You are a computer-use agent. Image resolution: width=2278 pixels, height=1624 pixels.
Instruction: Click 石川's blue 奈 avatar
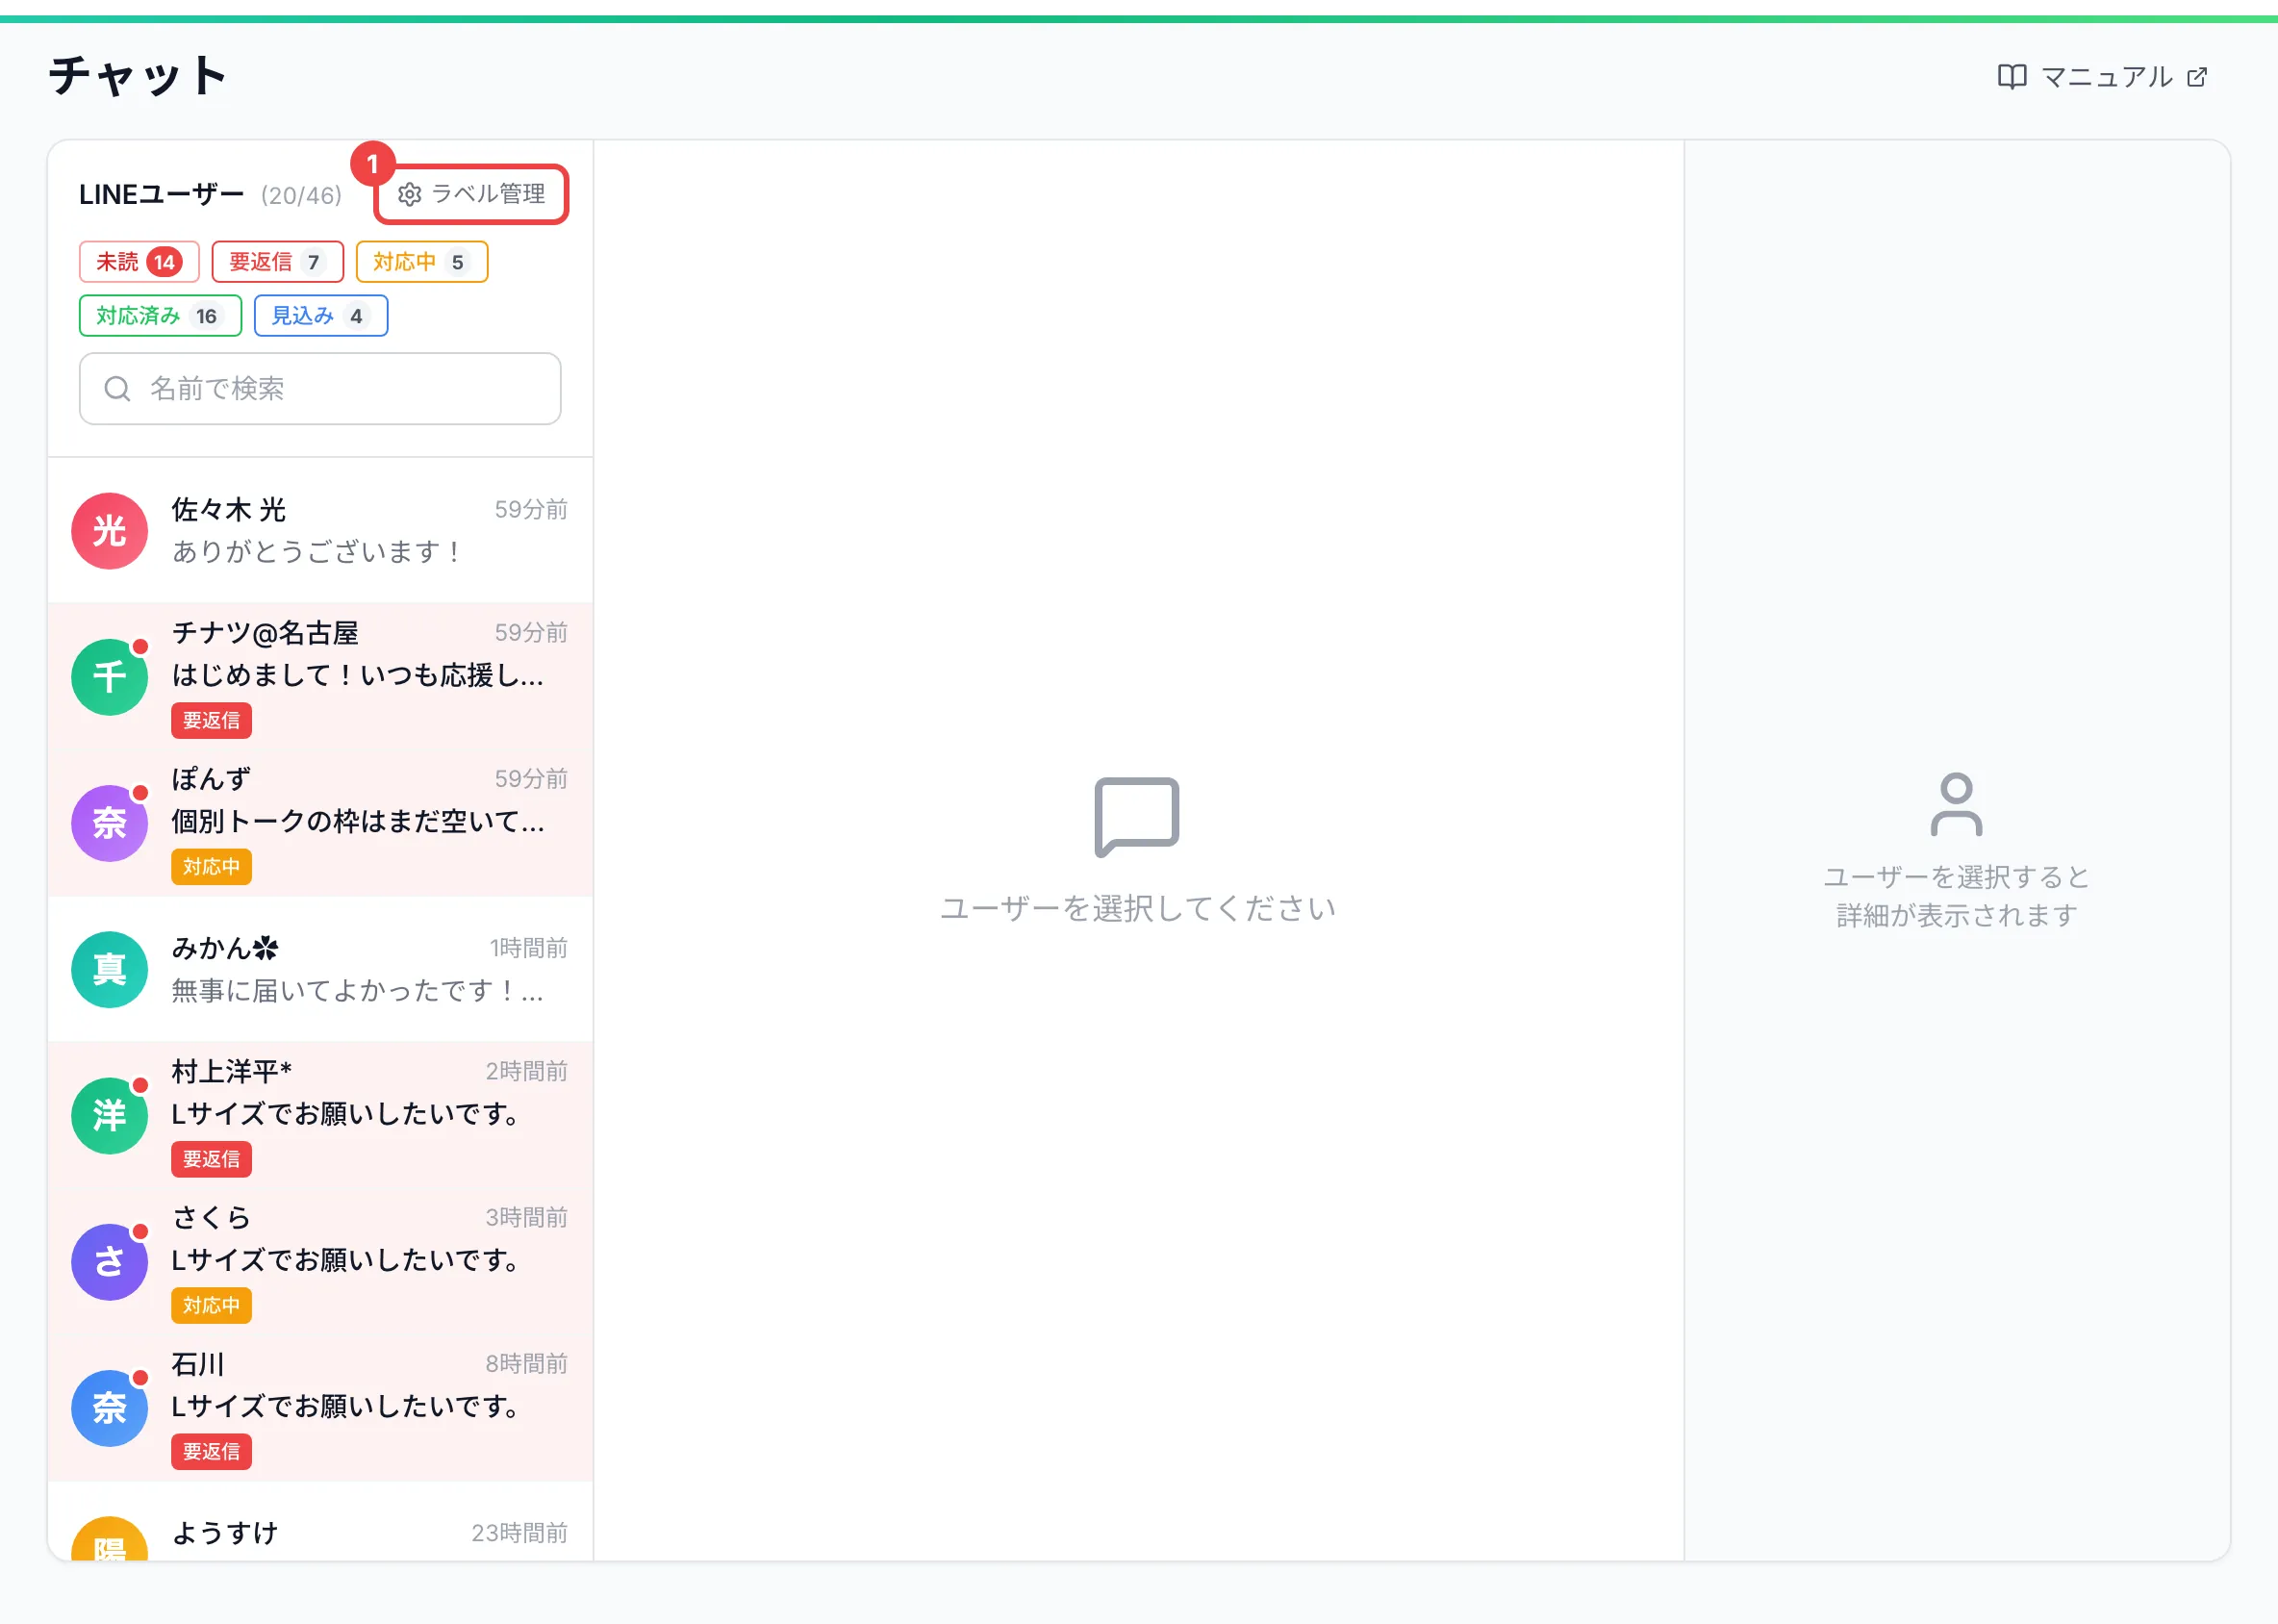[x=110, y=1408]
